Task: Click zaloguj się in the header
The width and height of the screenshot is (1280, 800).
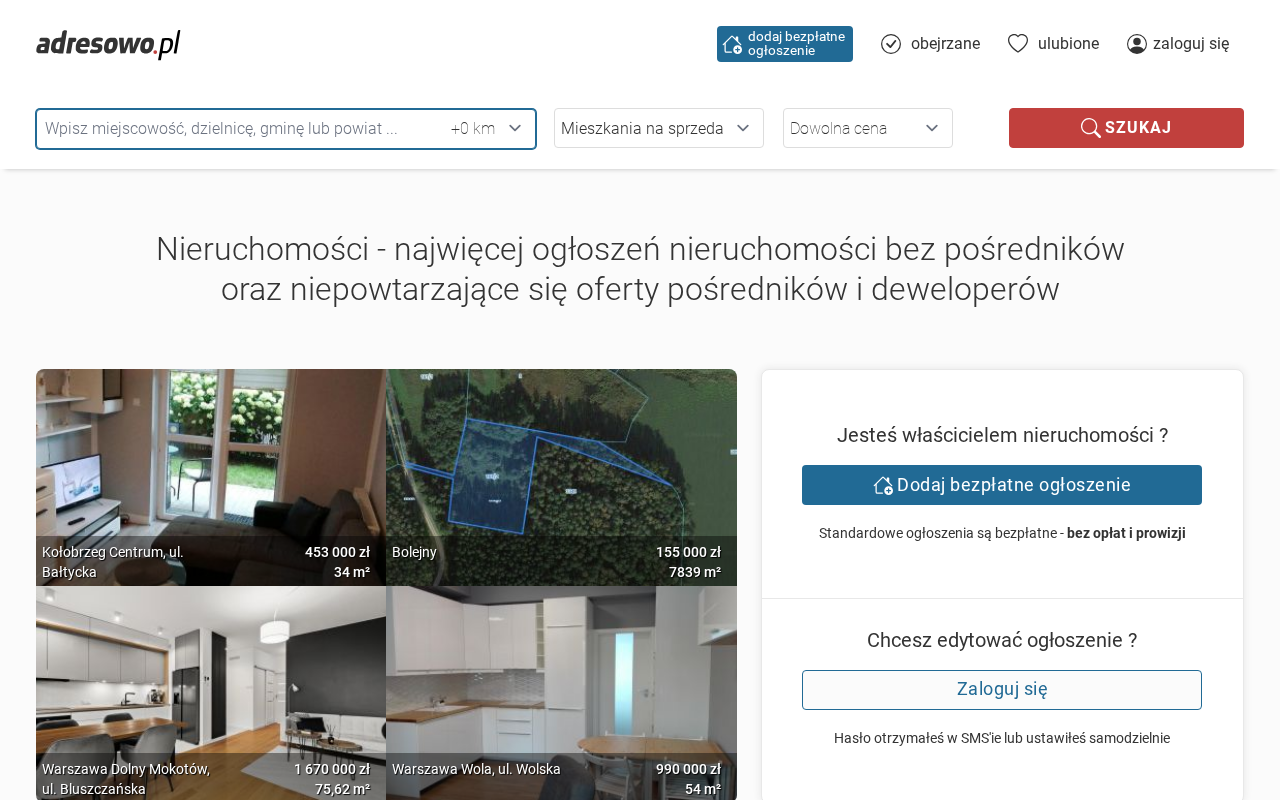Action: click(x=1190, y=44)
